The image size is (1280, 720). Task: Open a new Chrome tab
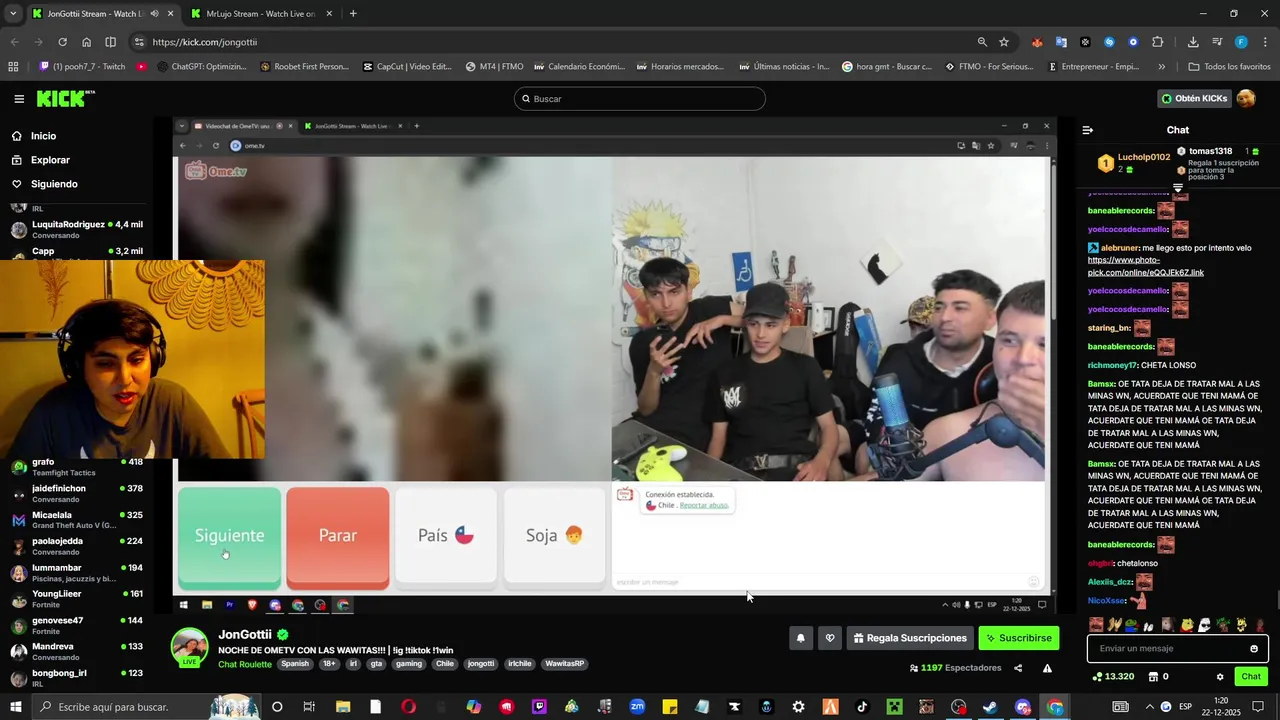click(353, 14)
